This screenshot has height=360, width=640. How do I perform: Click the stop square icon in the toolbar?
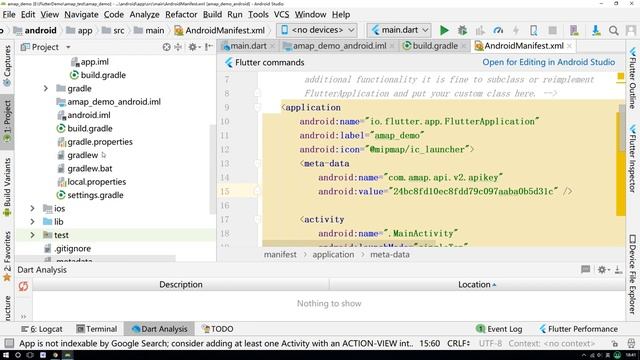tap(552, 30)
